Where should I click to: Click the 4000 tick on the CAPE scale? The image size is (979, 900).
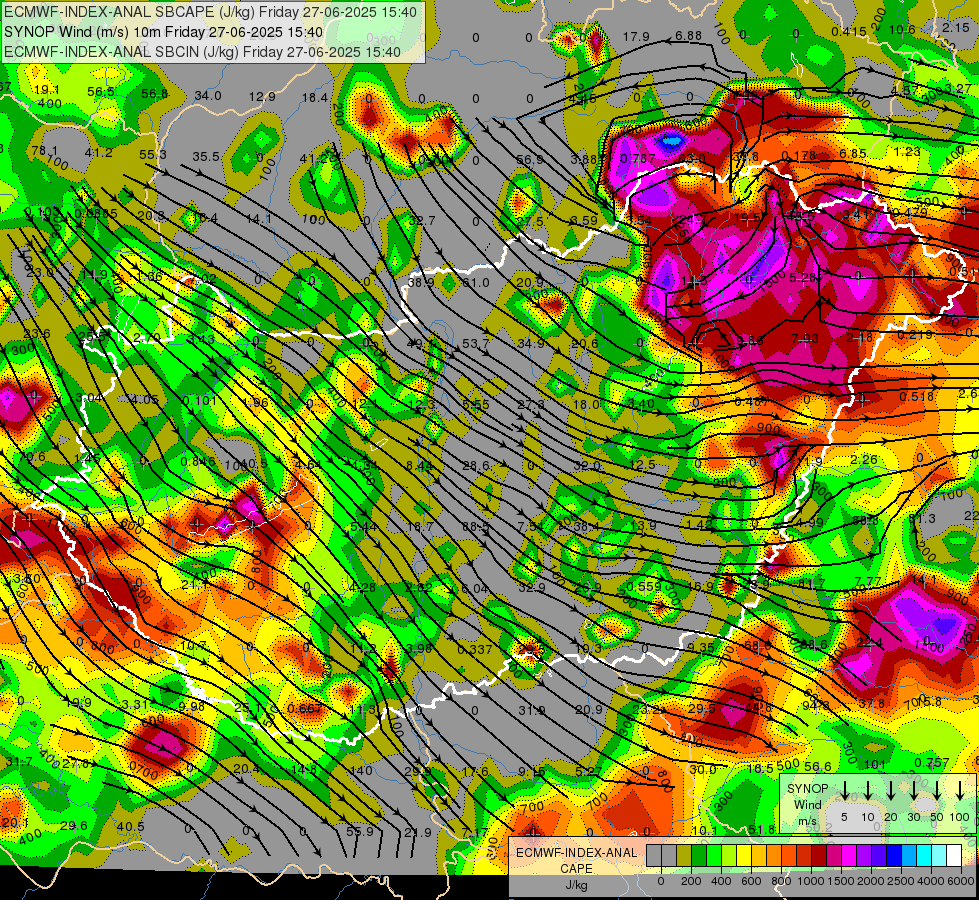(x=931, y=881)
